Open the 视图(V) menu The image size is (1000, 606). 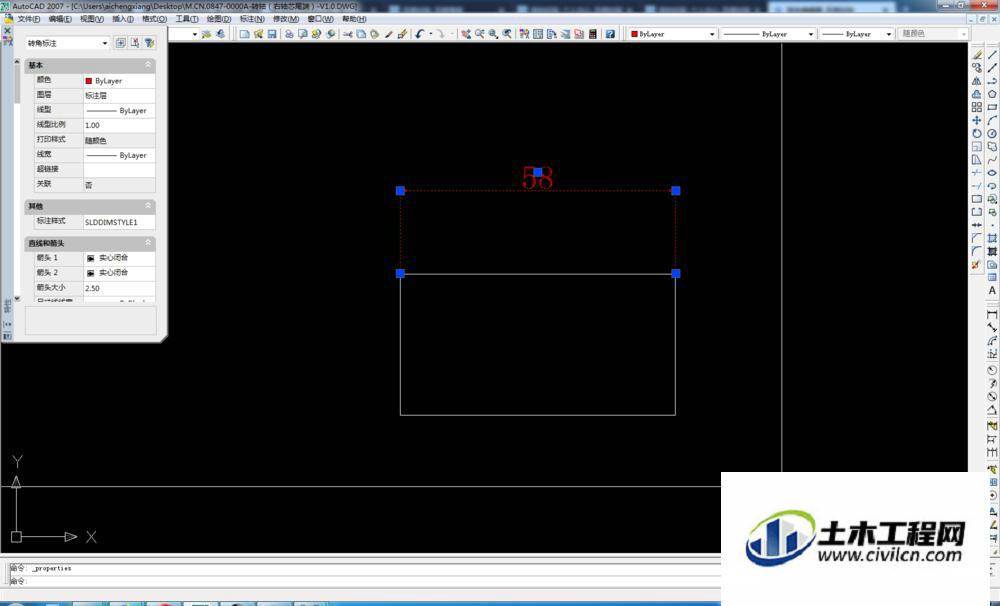(x=92, y=19)
